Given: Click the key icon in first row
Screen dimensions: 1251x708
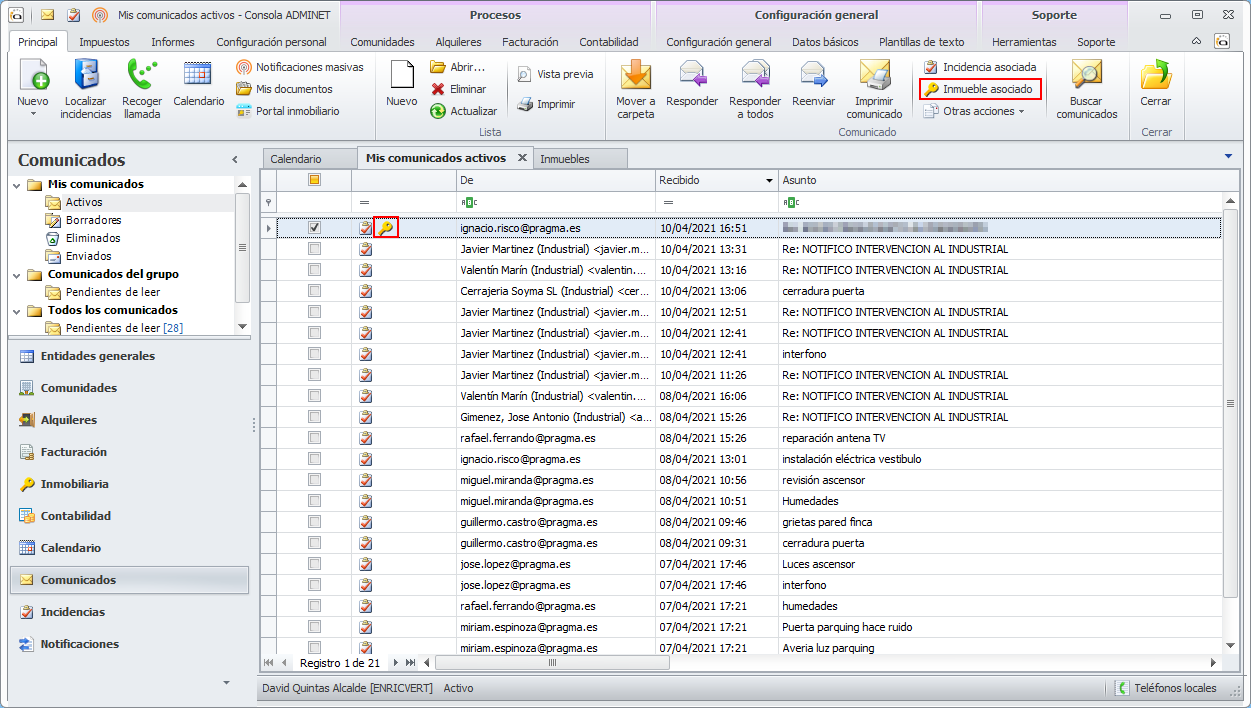Looking at the screenshot, I should click(386, 228).
